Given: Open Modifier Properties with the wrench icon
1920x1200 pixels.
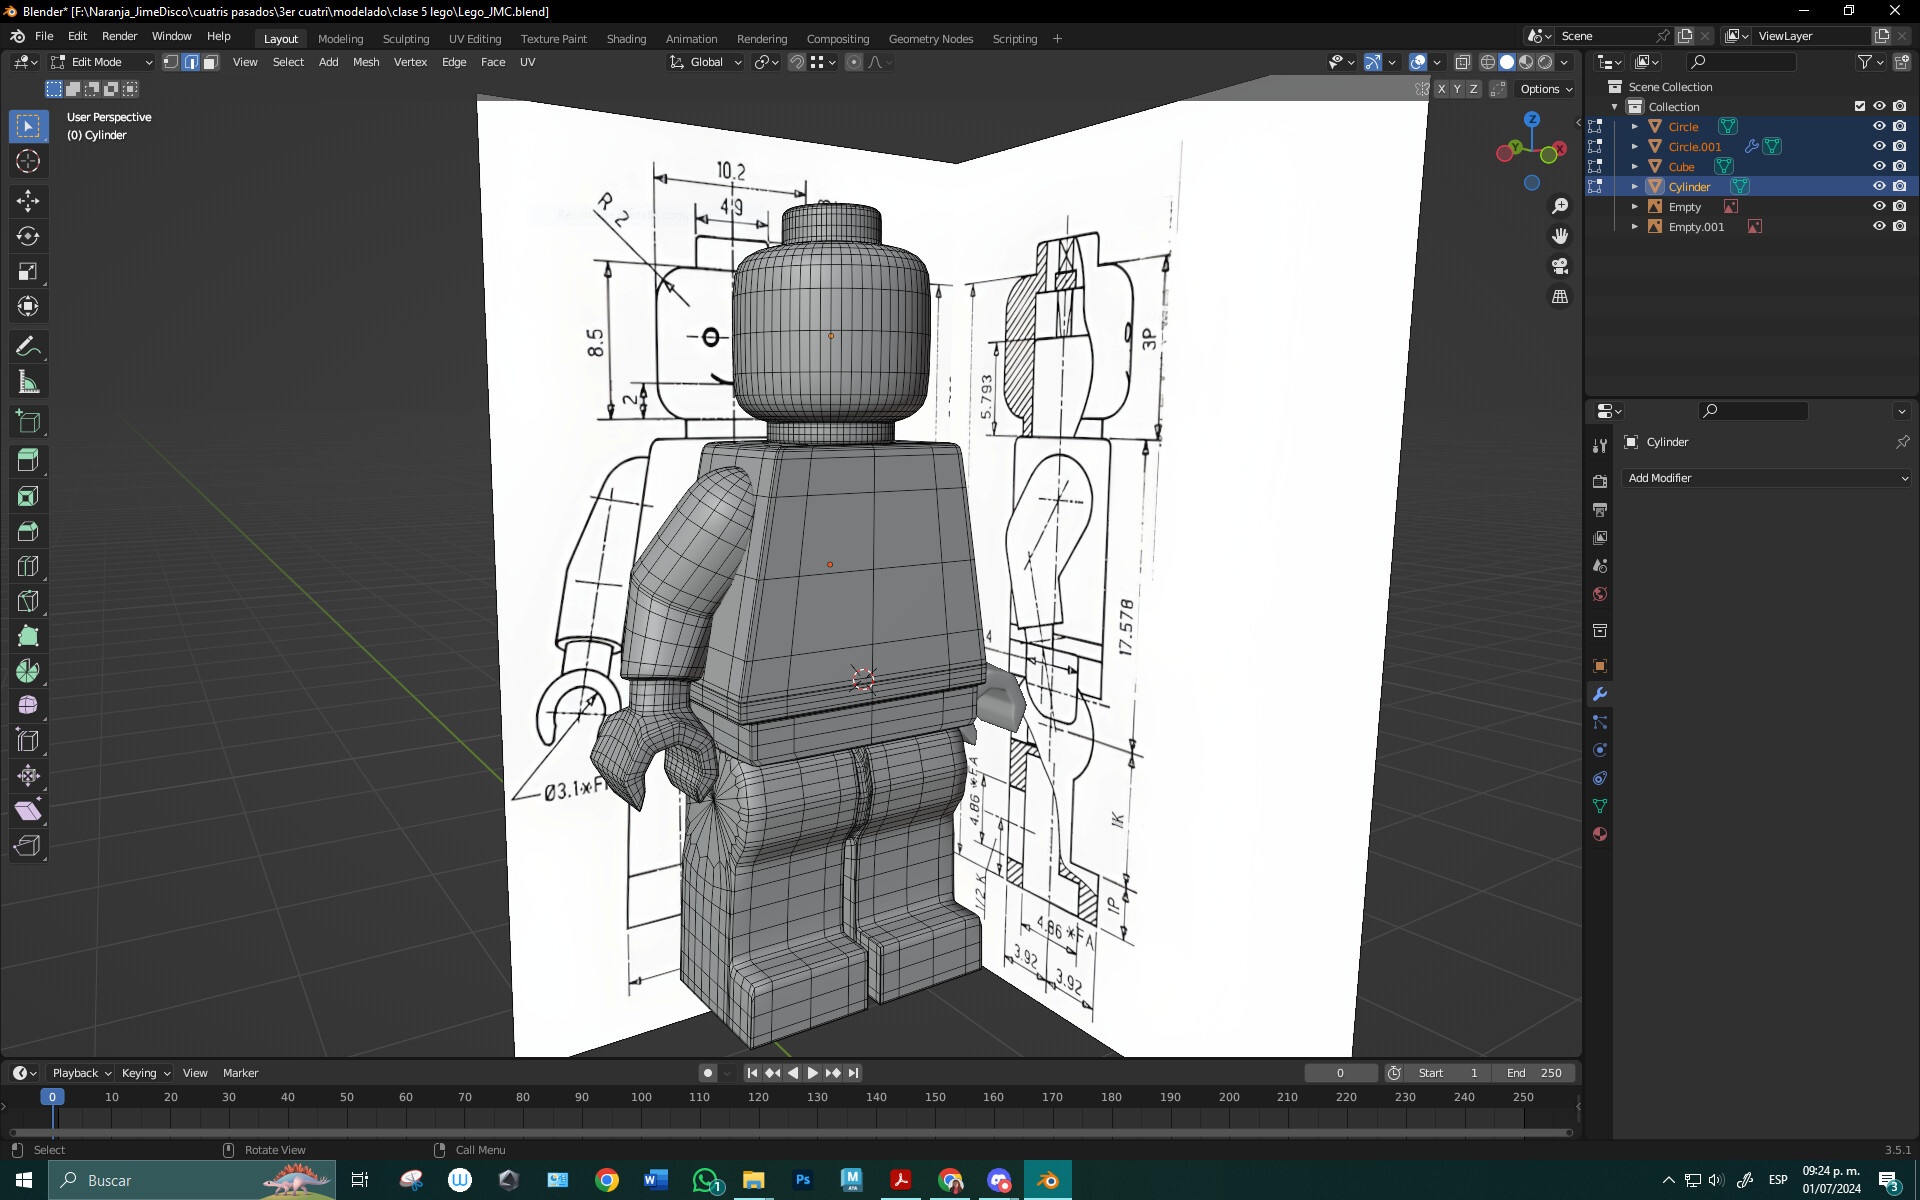Looking at the screenshot, I should click(x=1599, y=694).
